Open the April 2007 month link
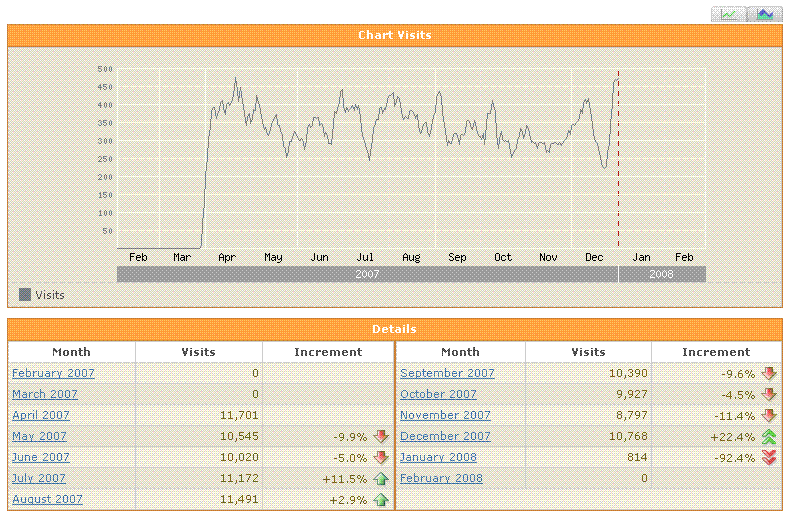788x515 pixels. click(x=39, y=415)
